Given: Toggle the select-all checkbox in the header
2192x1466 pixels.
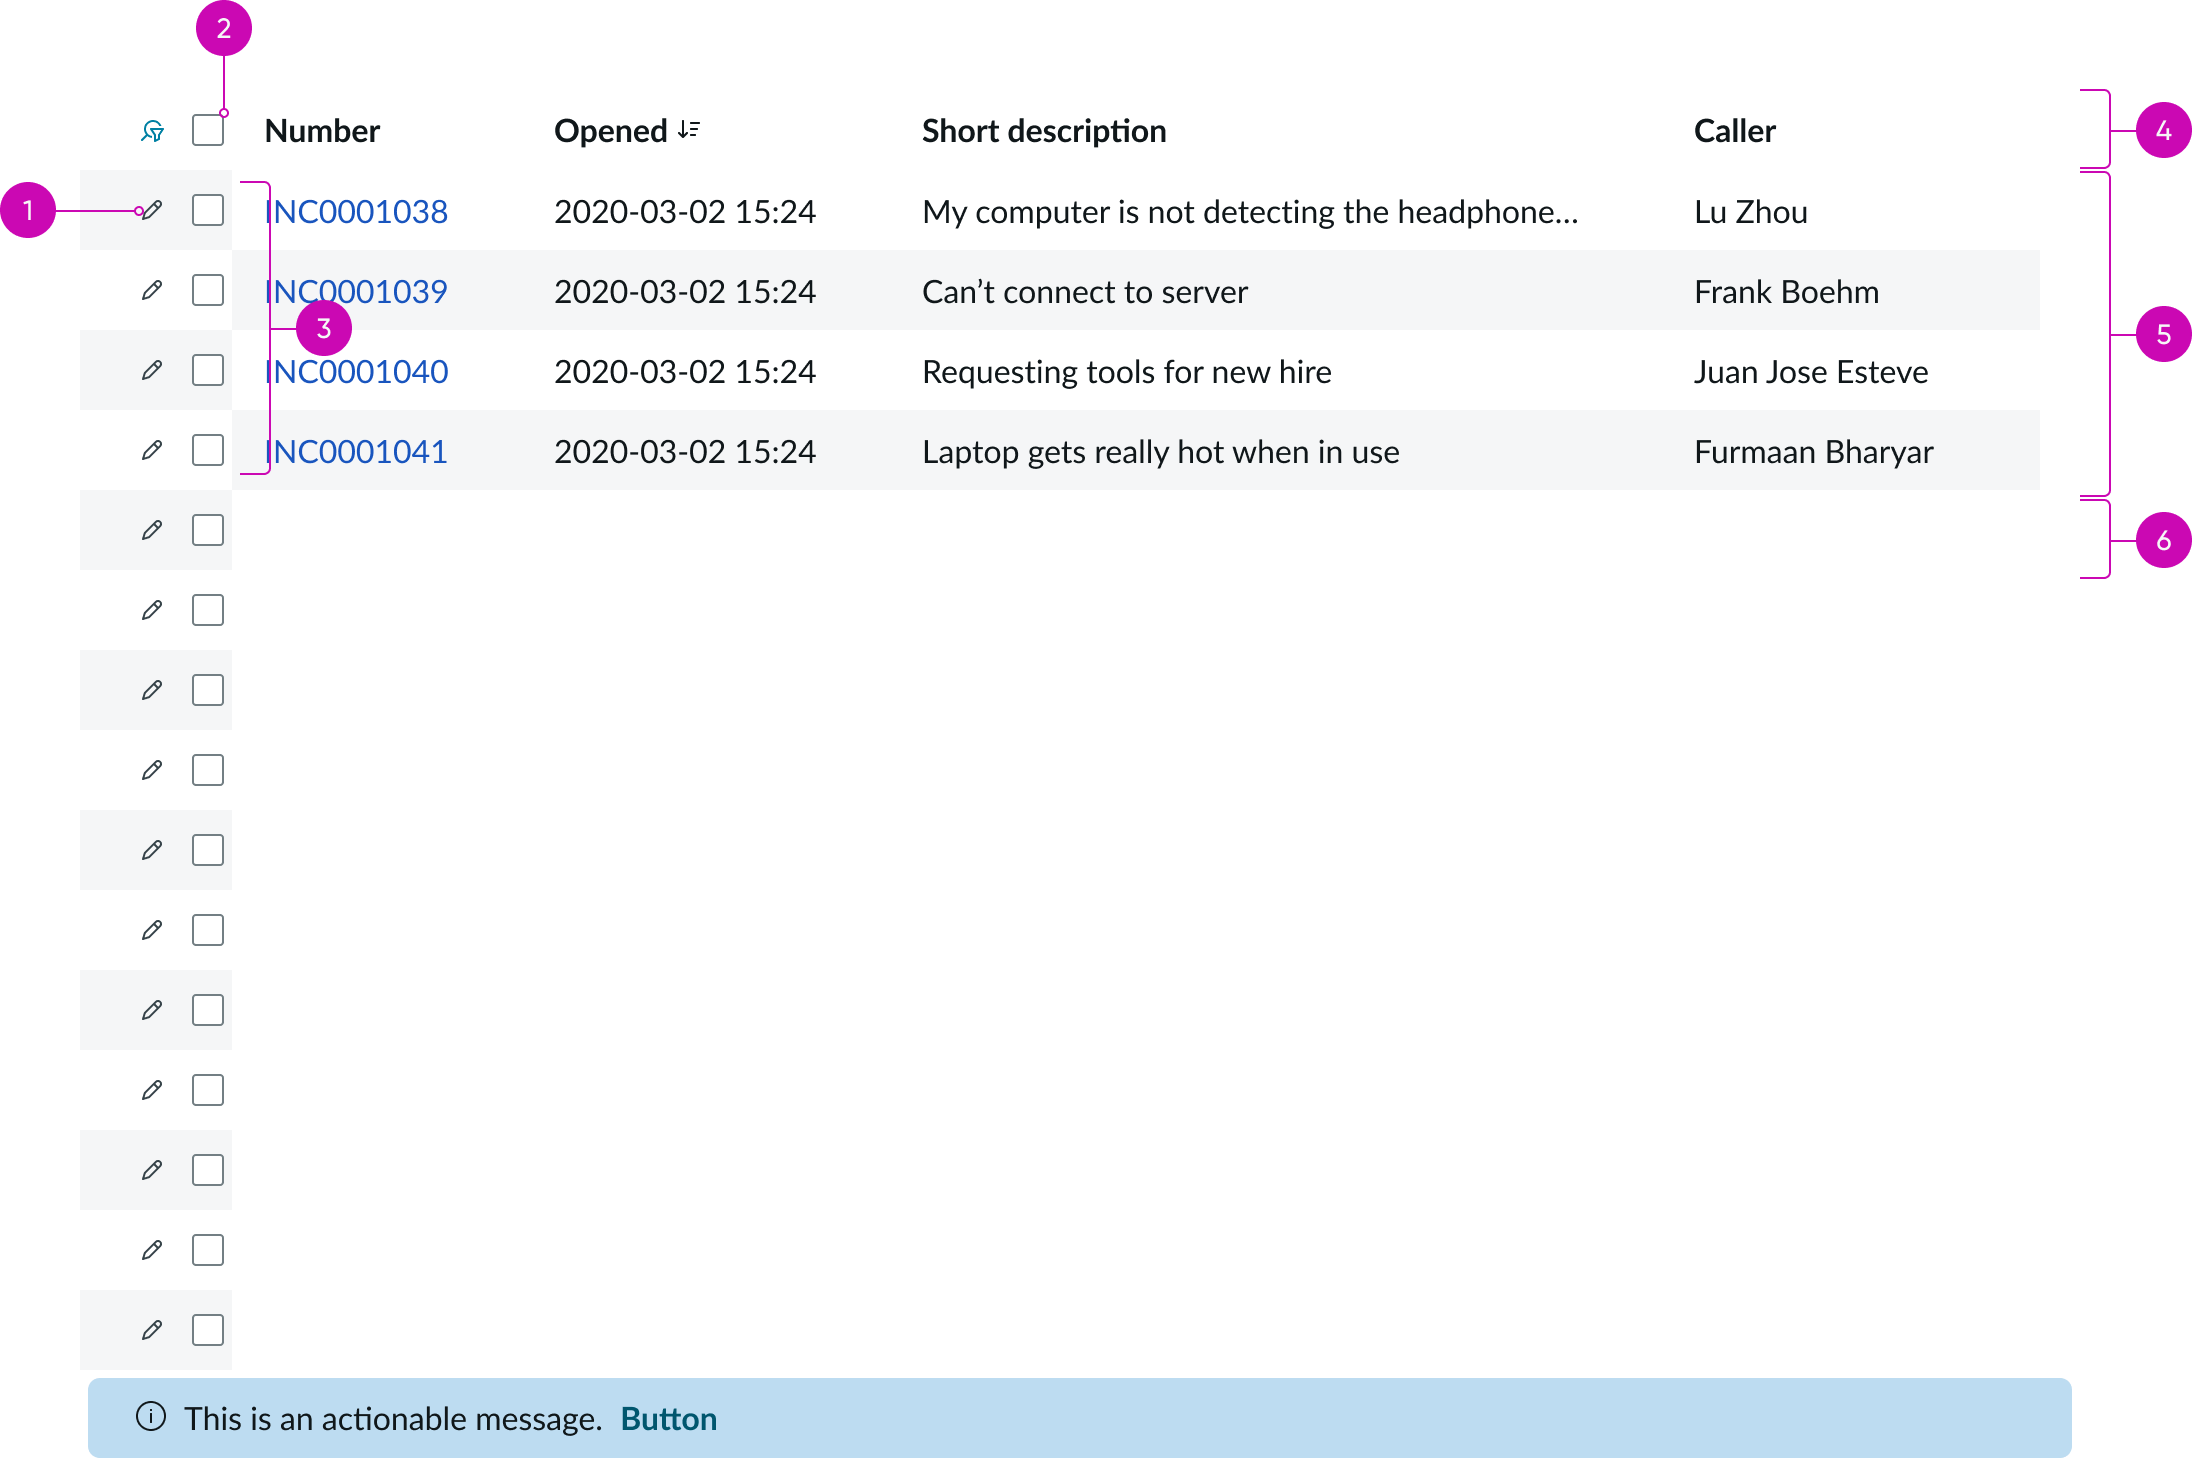Looking at the screenshot, I should tap(207, 129).
